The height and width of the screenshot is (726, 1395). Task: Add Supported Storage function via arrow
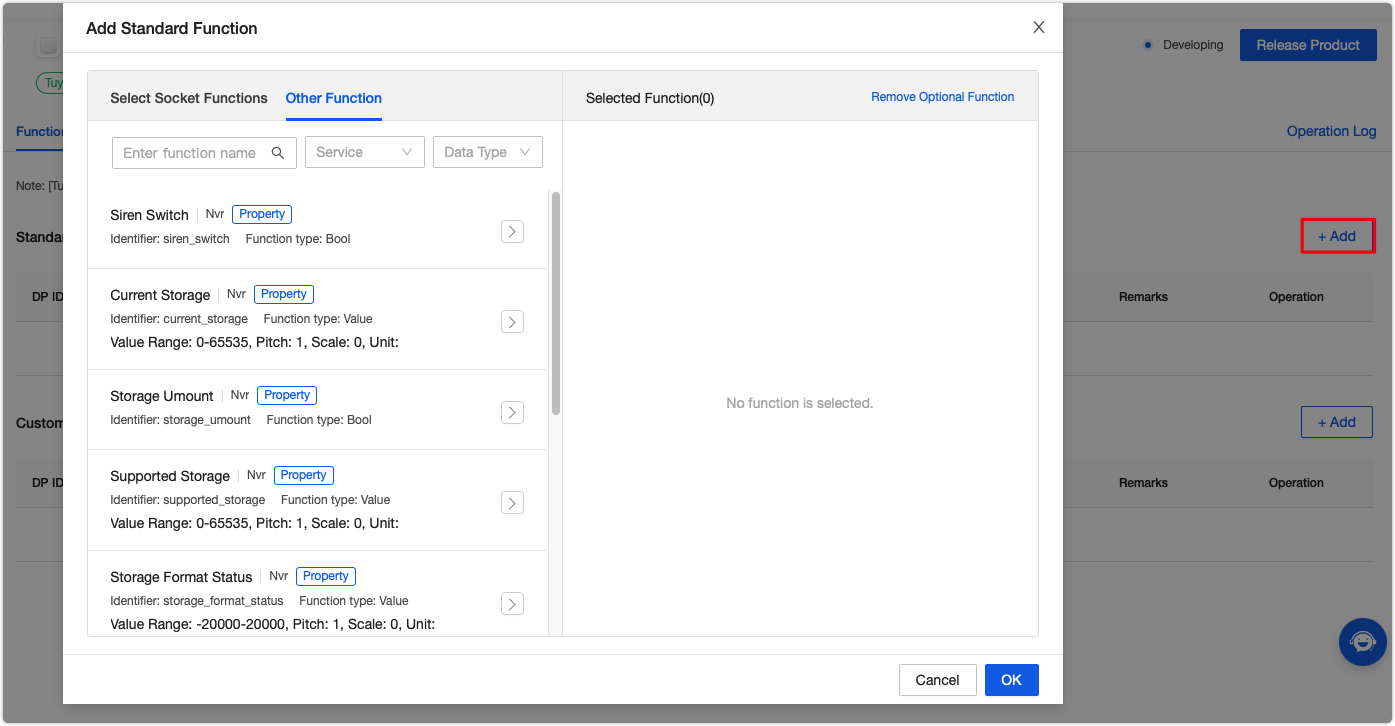[512, 503]
